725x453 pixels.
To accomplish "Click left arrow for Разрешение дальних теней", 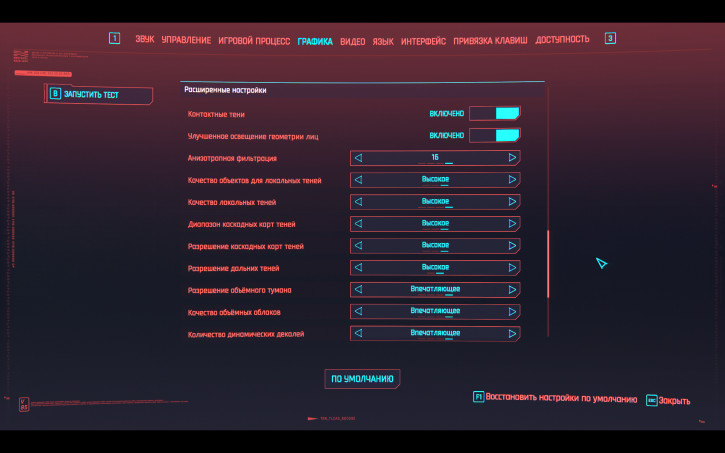I will (358, 268).
